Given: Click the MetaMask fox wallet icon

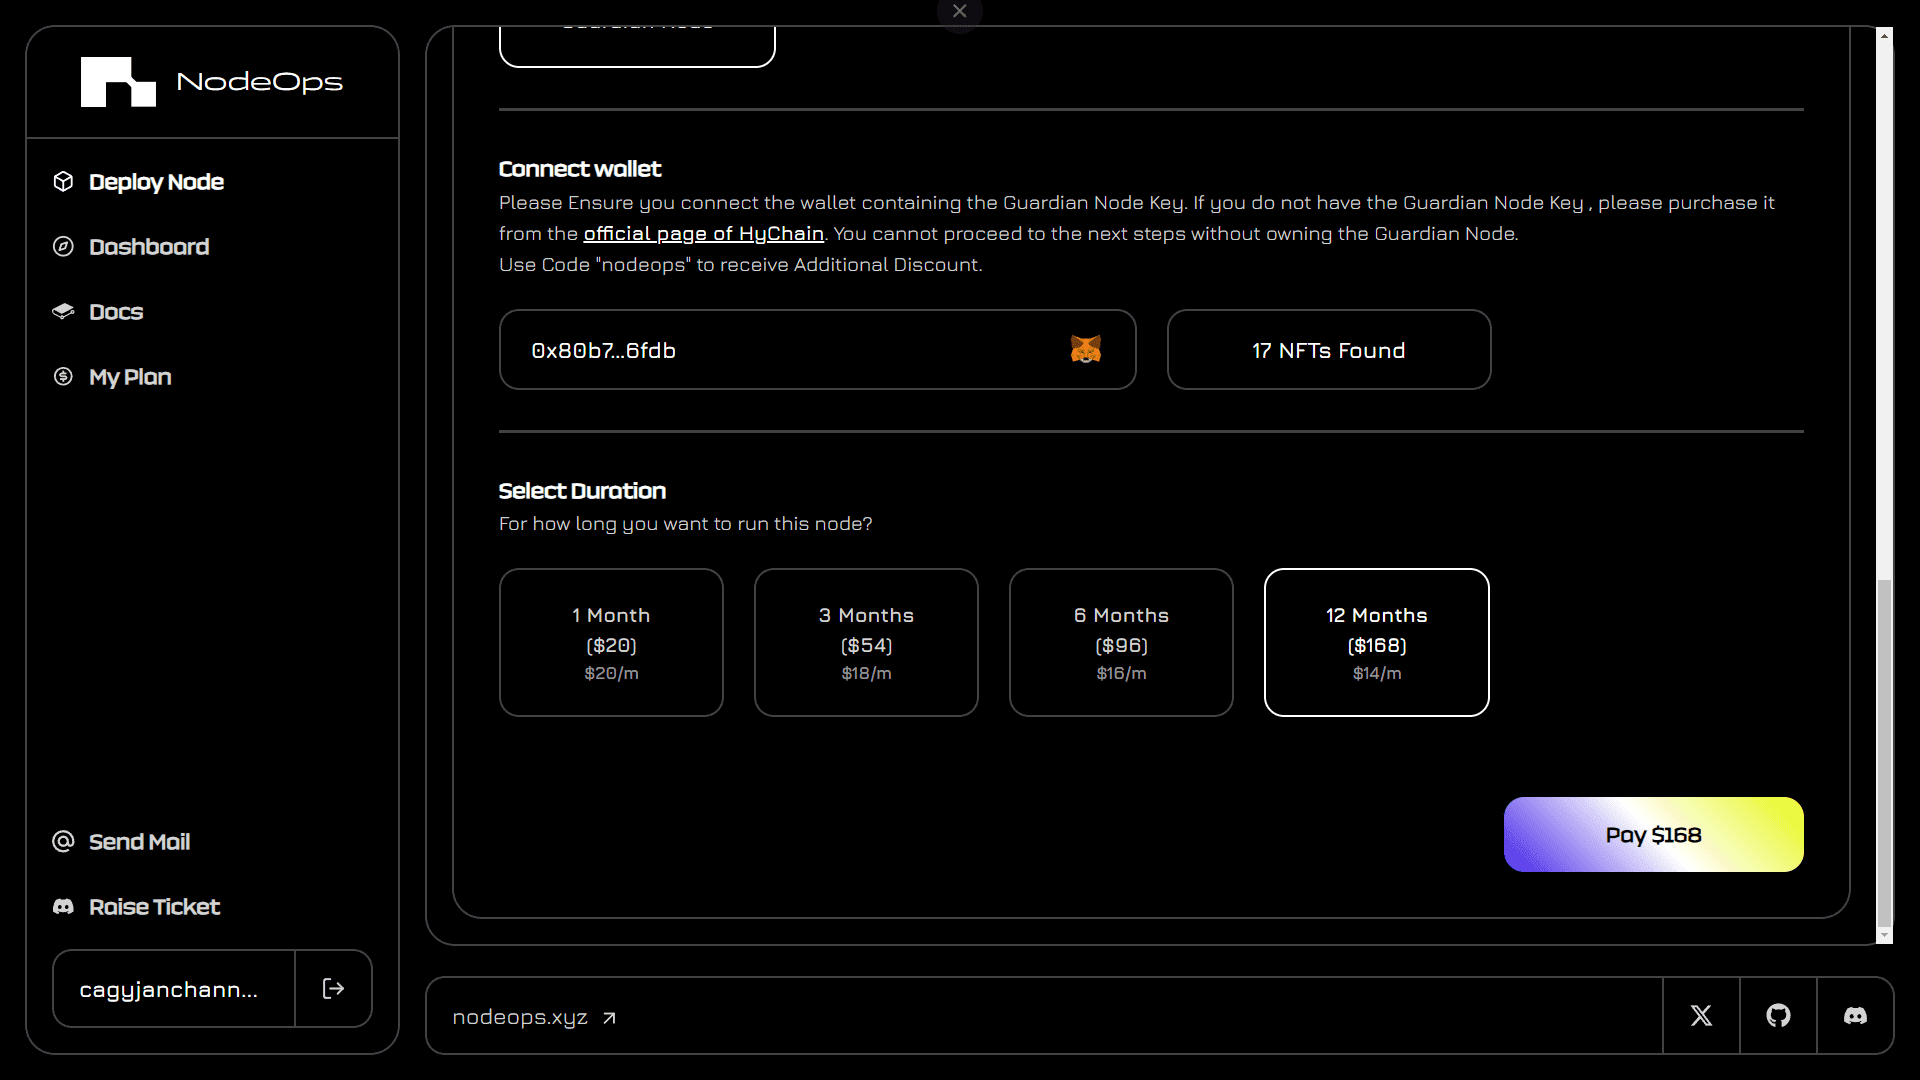Looking at the screenshot, I should pos(1085,349).
